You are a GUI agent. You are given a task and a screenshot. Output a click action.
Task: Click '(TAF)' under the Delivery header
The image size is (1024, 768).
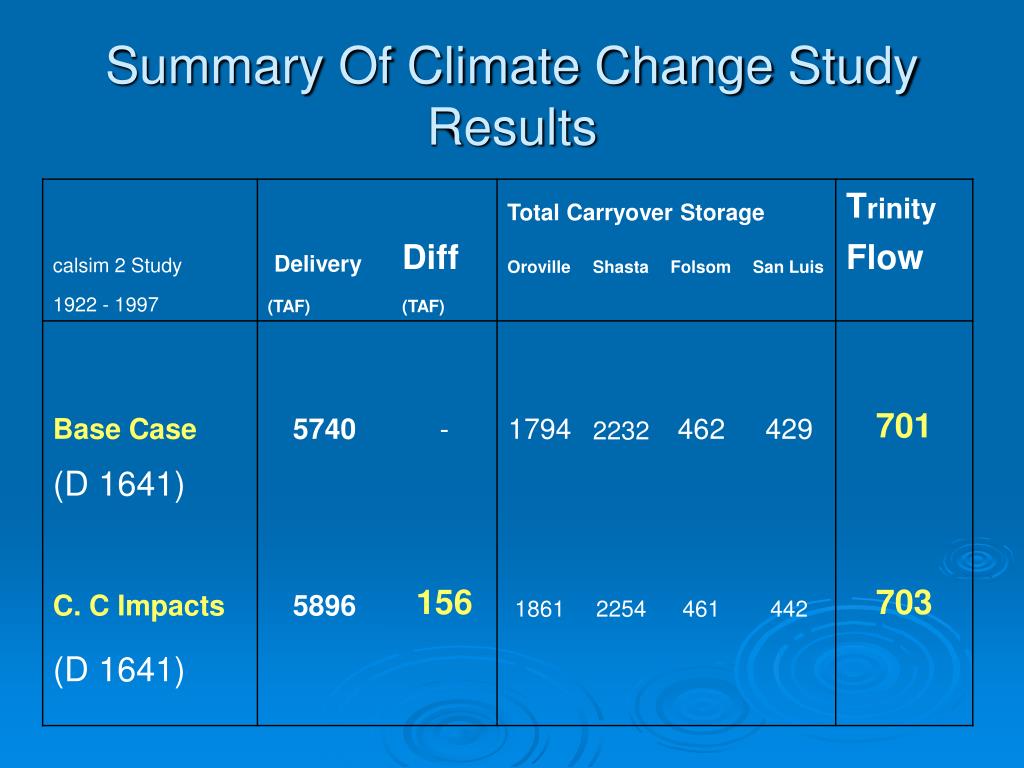[x=289, y=306]
